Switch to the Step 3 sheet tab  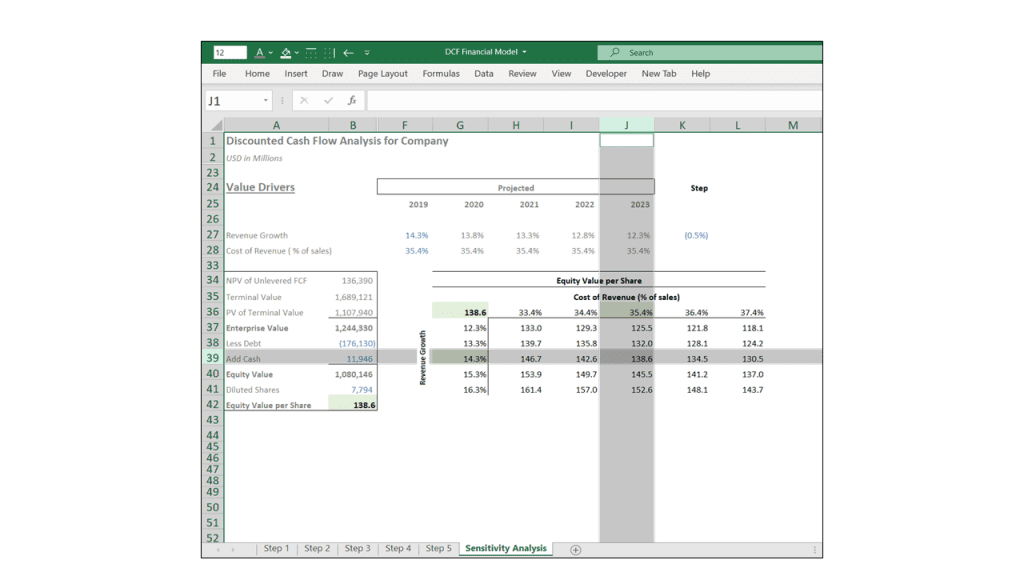[356, 548]
